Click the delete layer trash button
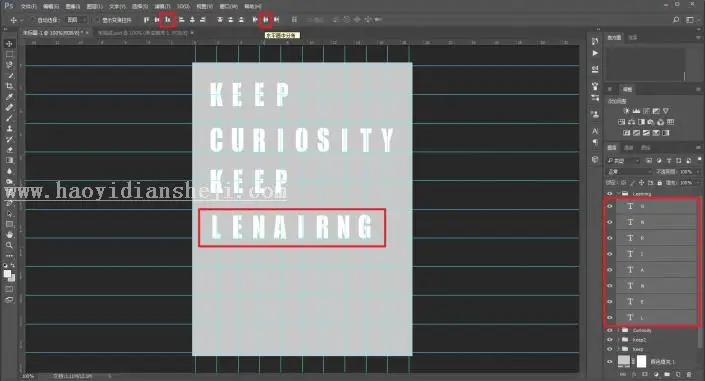This screenshot has width=705, height=381. (689, 374)
